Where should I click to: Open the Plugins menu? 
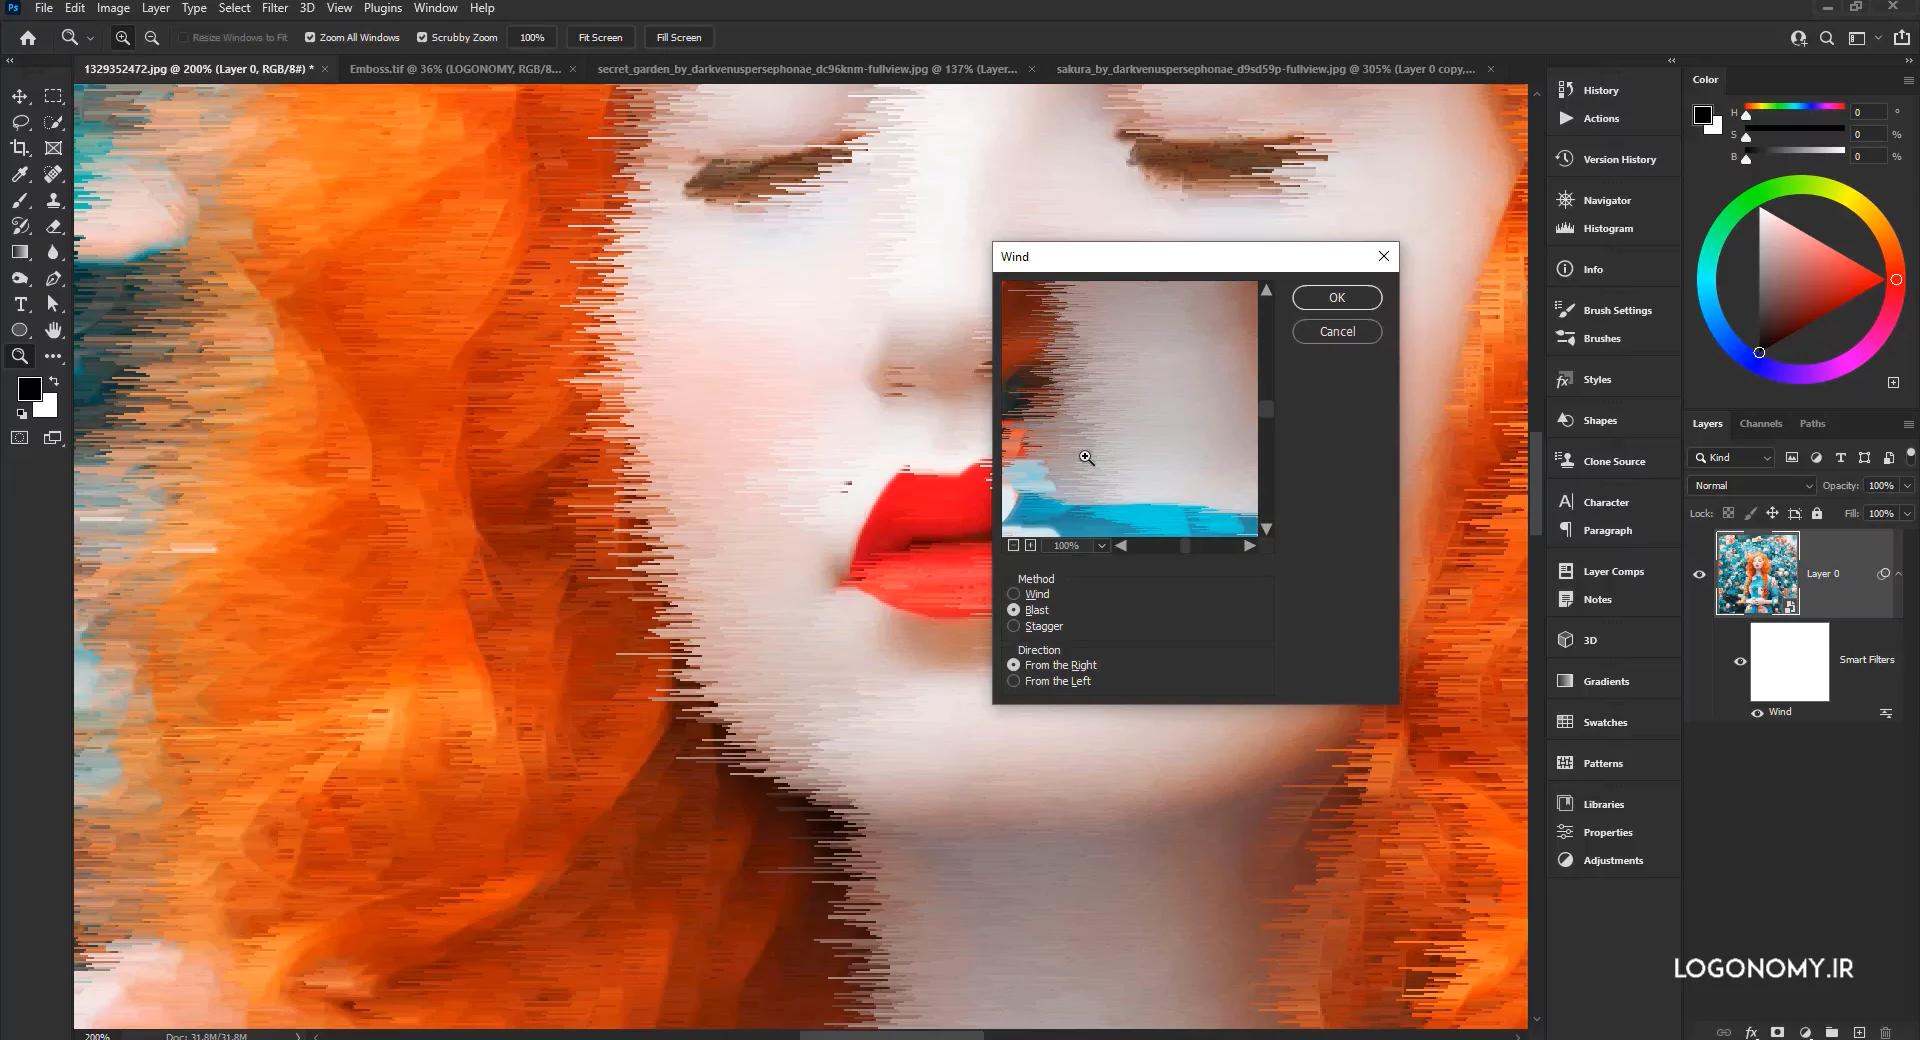point(383,8)
